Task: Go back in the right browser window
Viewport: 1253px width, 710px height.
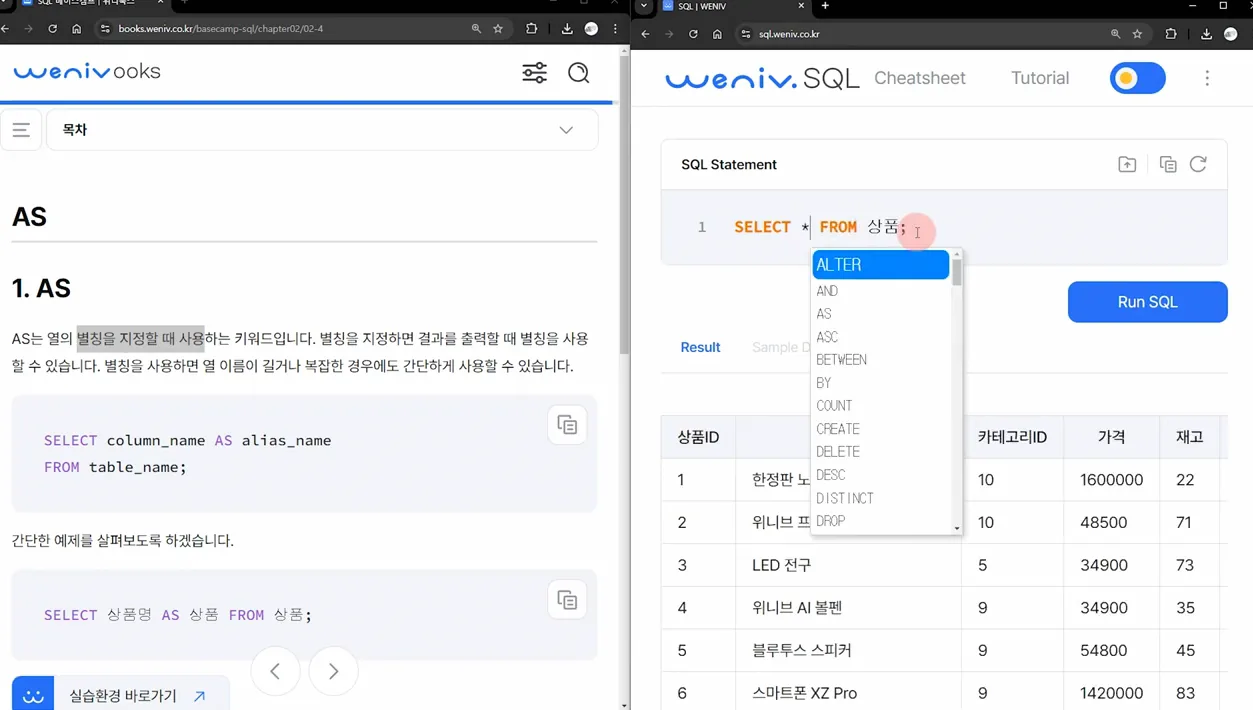Action: click(x=645, y=34)
